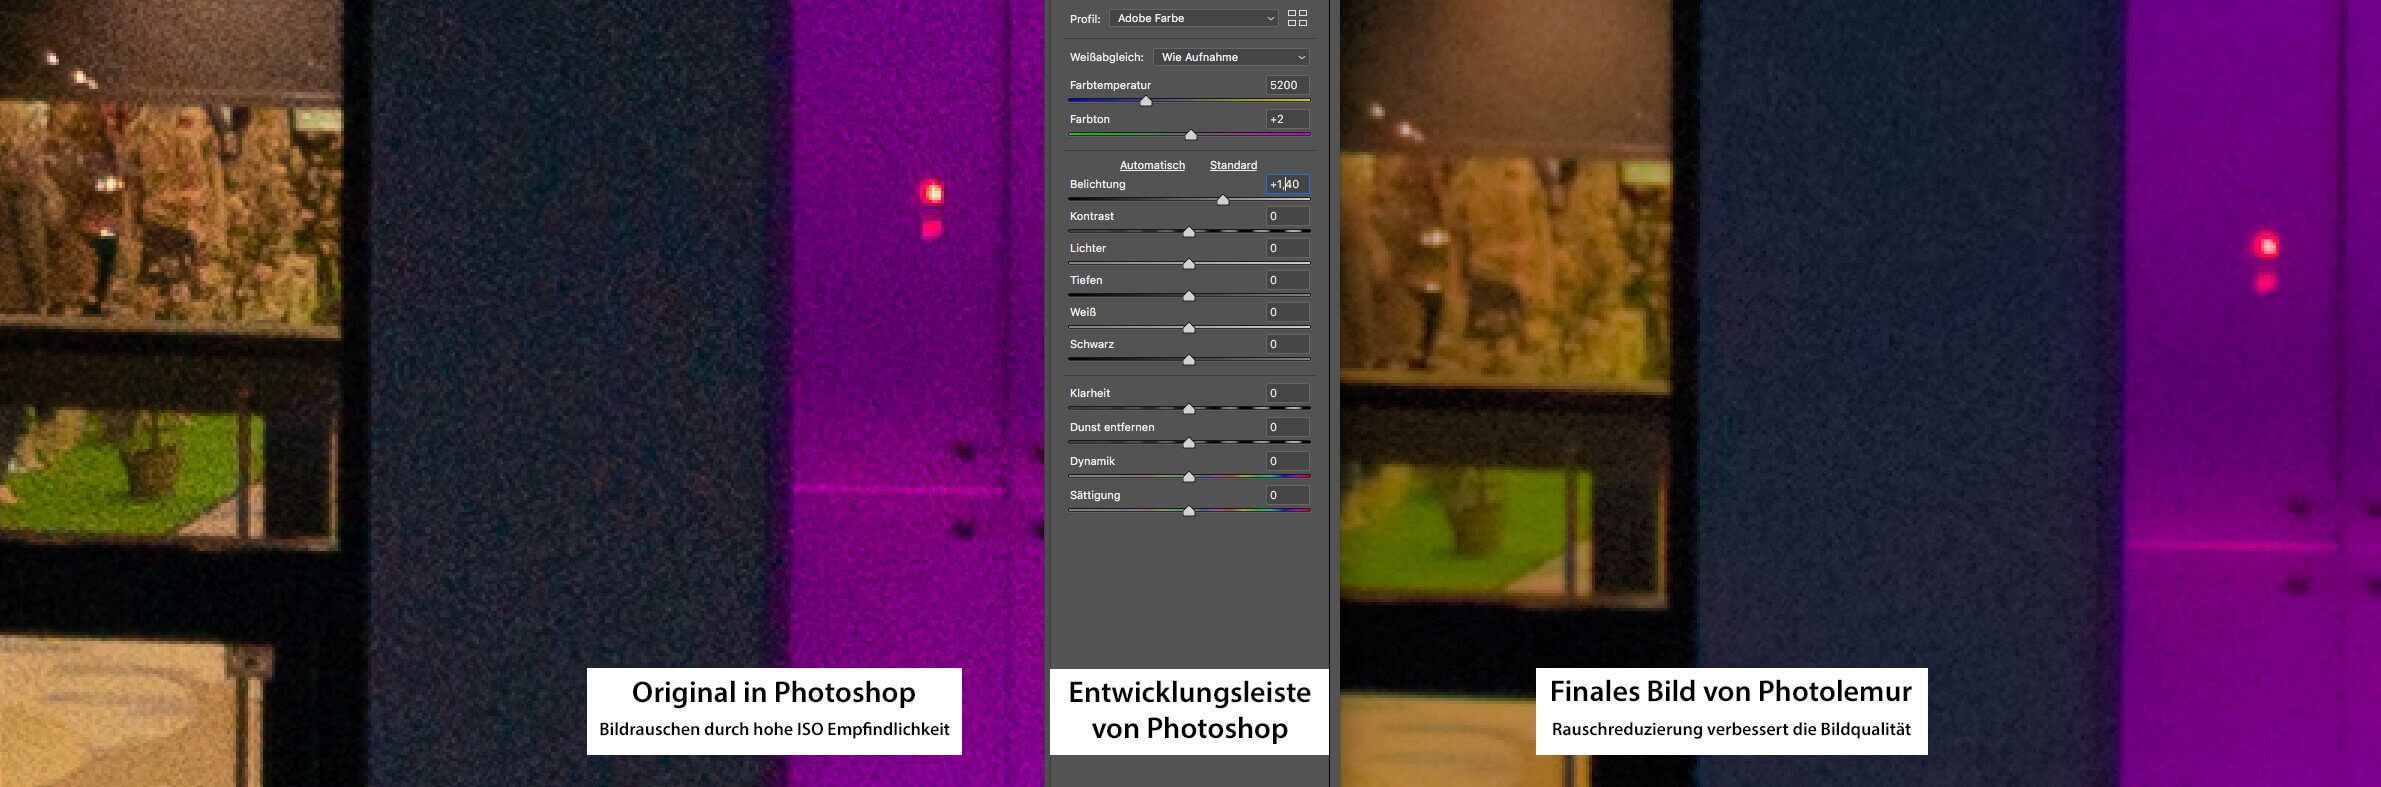Click the Dynamik value field
2381x787 pixels.
[1286, 461]
